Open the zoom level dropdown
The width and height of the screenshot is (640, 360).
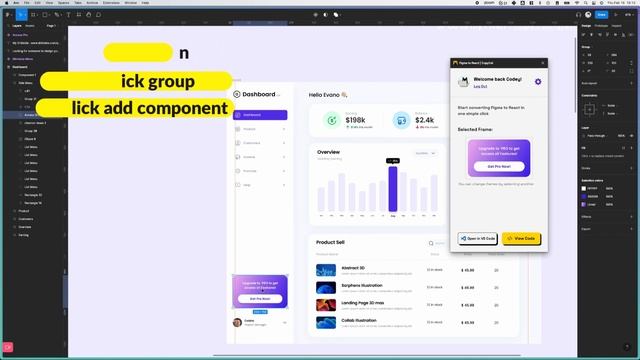tap(628, 15)
